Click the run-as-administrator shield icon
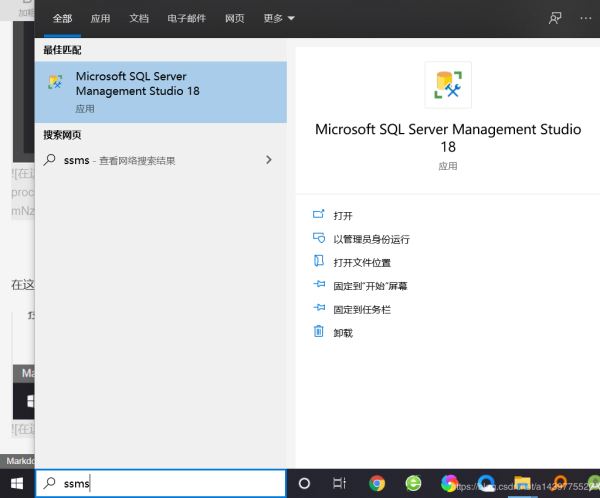The image size is (600, 498). [319, 238]
